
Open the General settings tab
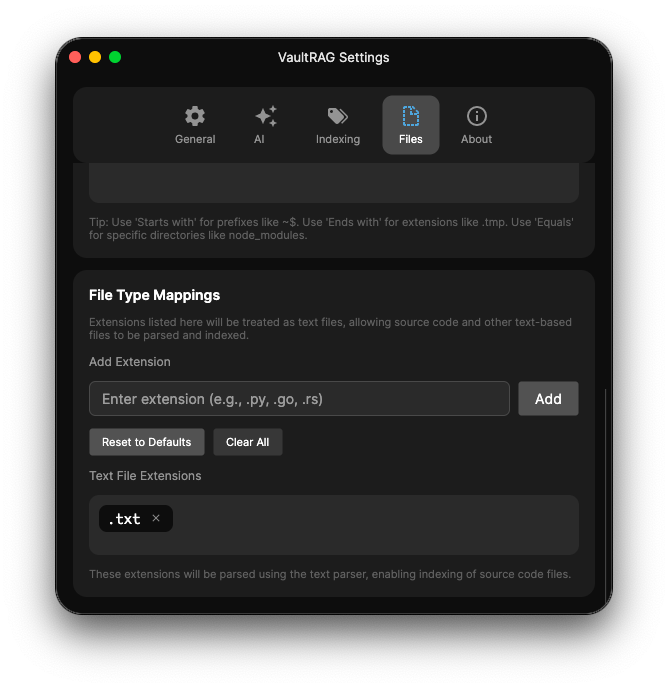(195, 125)
